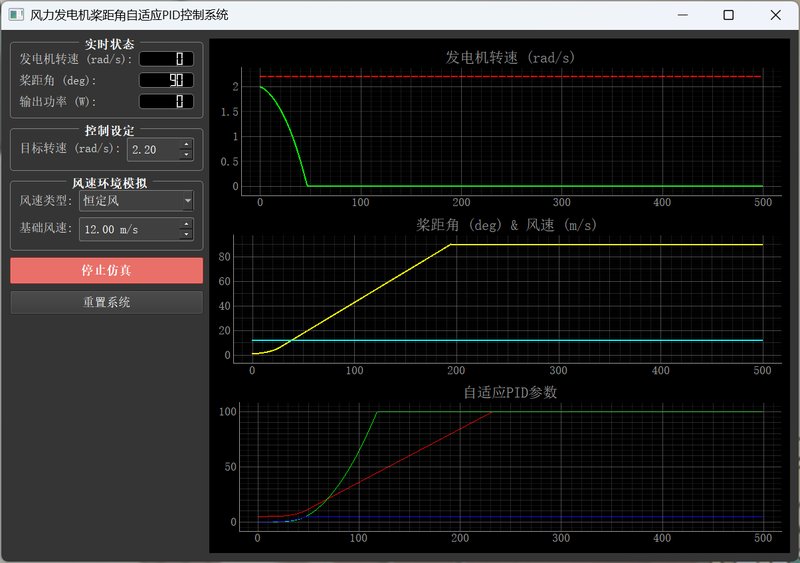The image size is (800, 563).
Task: Click the 发电机转速 (rad/s) plot title
Action: pyautogui.click(x=510, y=57)
